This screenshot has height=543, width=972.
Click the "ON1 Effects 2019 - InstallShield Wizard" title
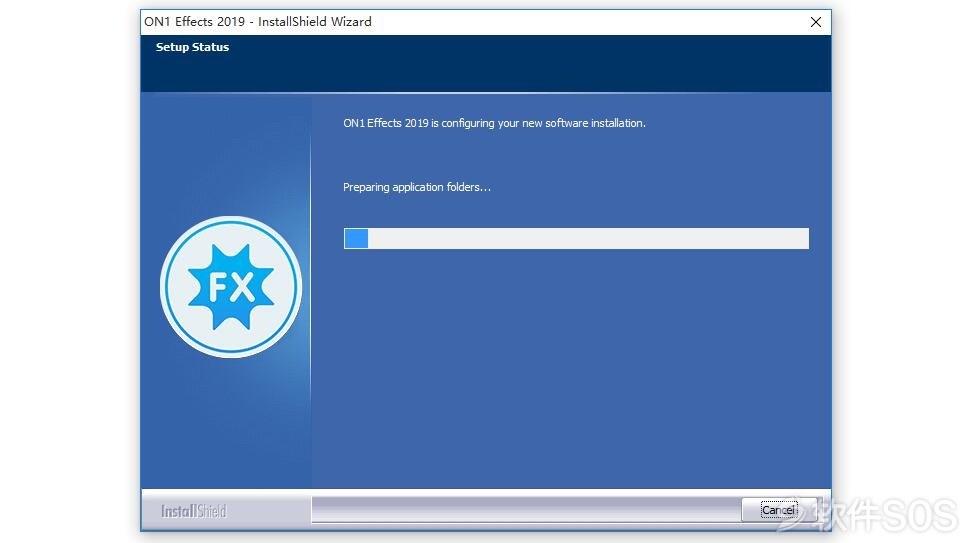tap(258, 22)
